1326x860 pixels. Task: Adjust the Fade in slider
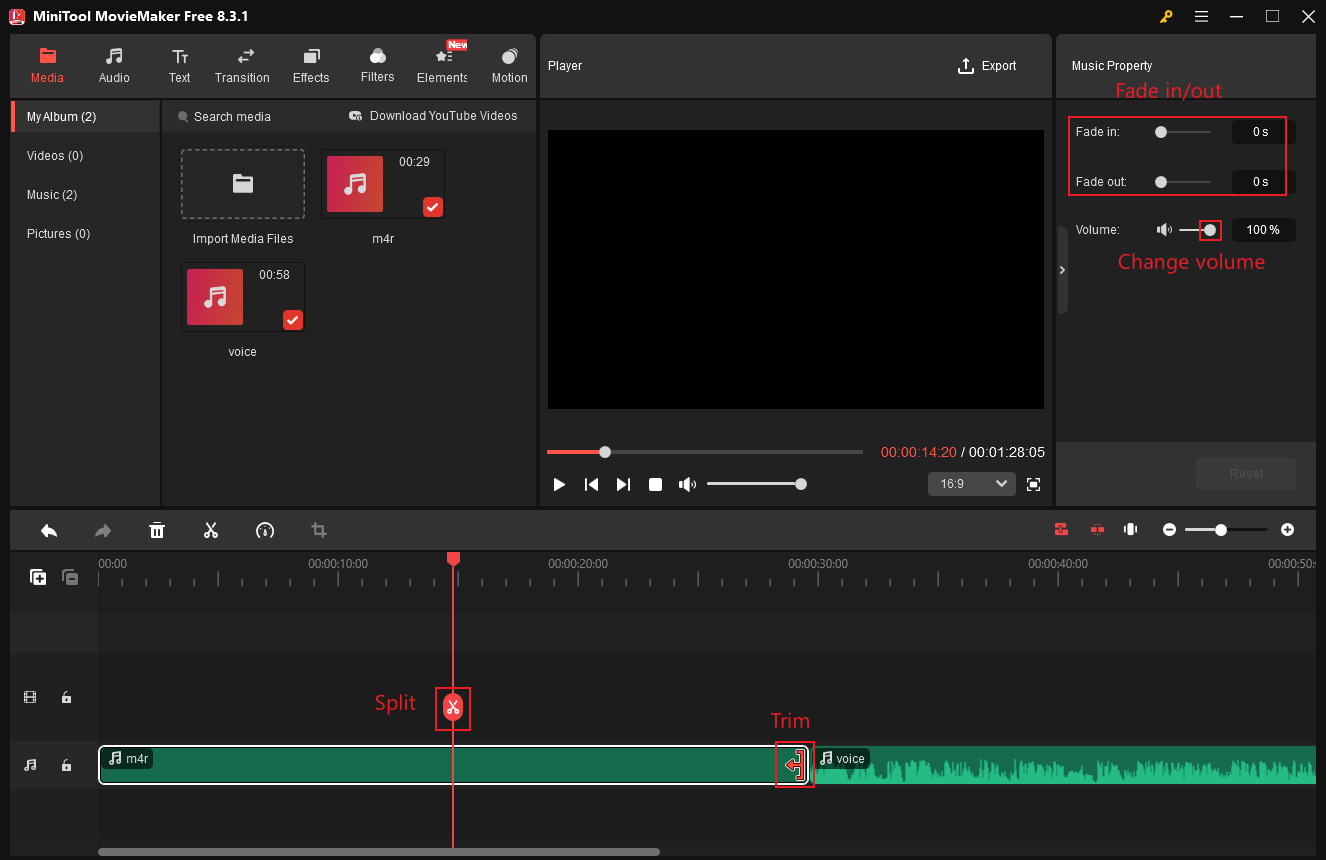(1160, 131)
